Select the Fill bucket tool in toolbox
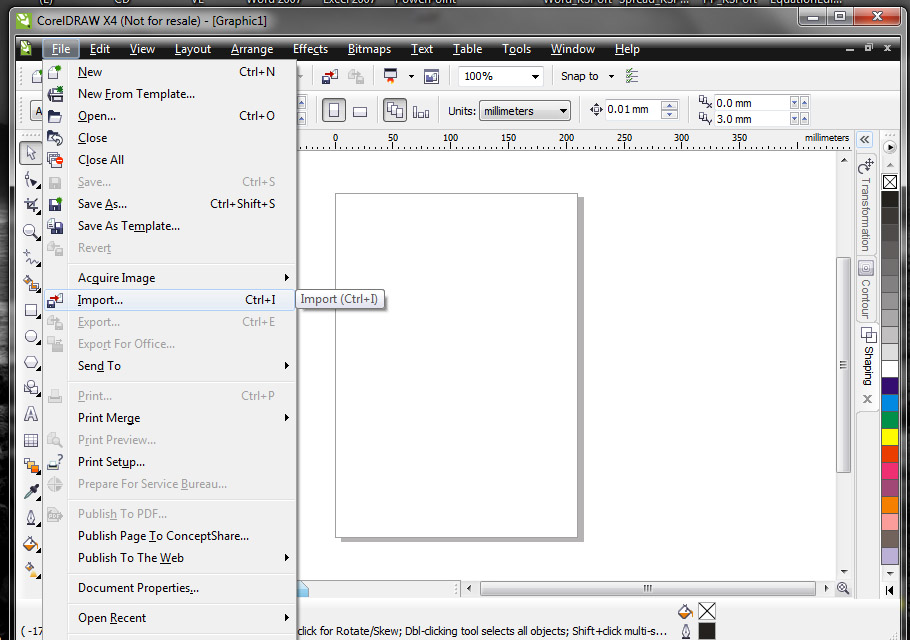910x640 pixels. point(31,544)
